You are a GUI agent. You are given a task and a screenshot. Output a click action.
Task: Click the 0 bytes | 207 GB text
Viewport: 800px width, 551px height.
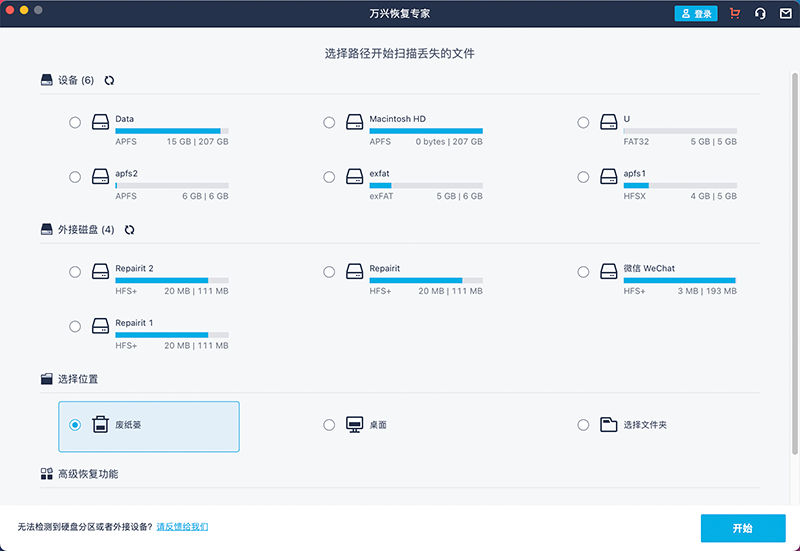point(449,142)
